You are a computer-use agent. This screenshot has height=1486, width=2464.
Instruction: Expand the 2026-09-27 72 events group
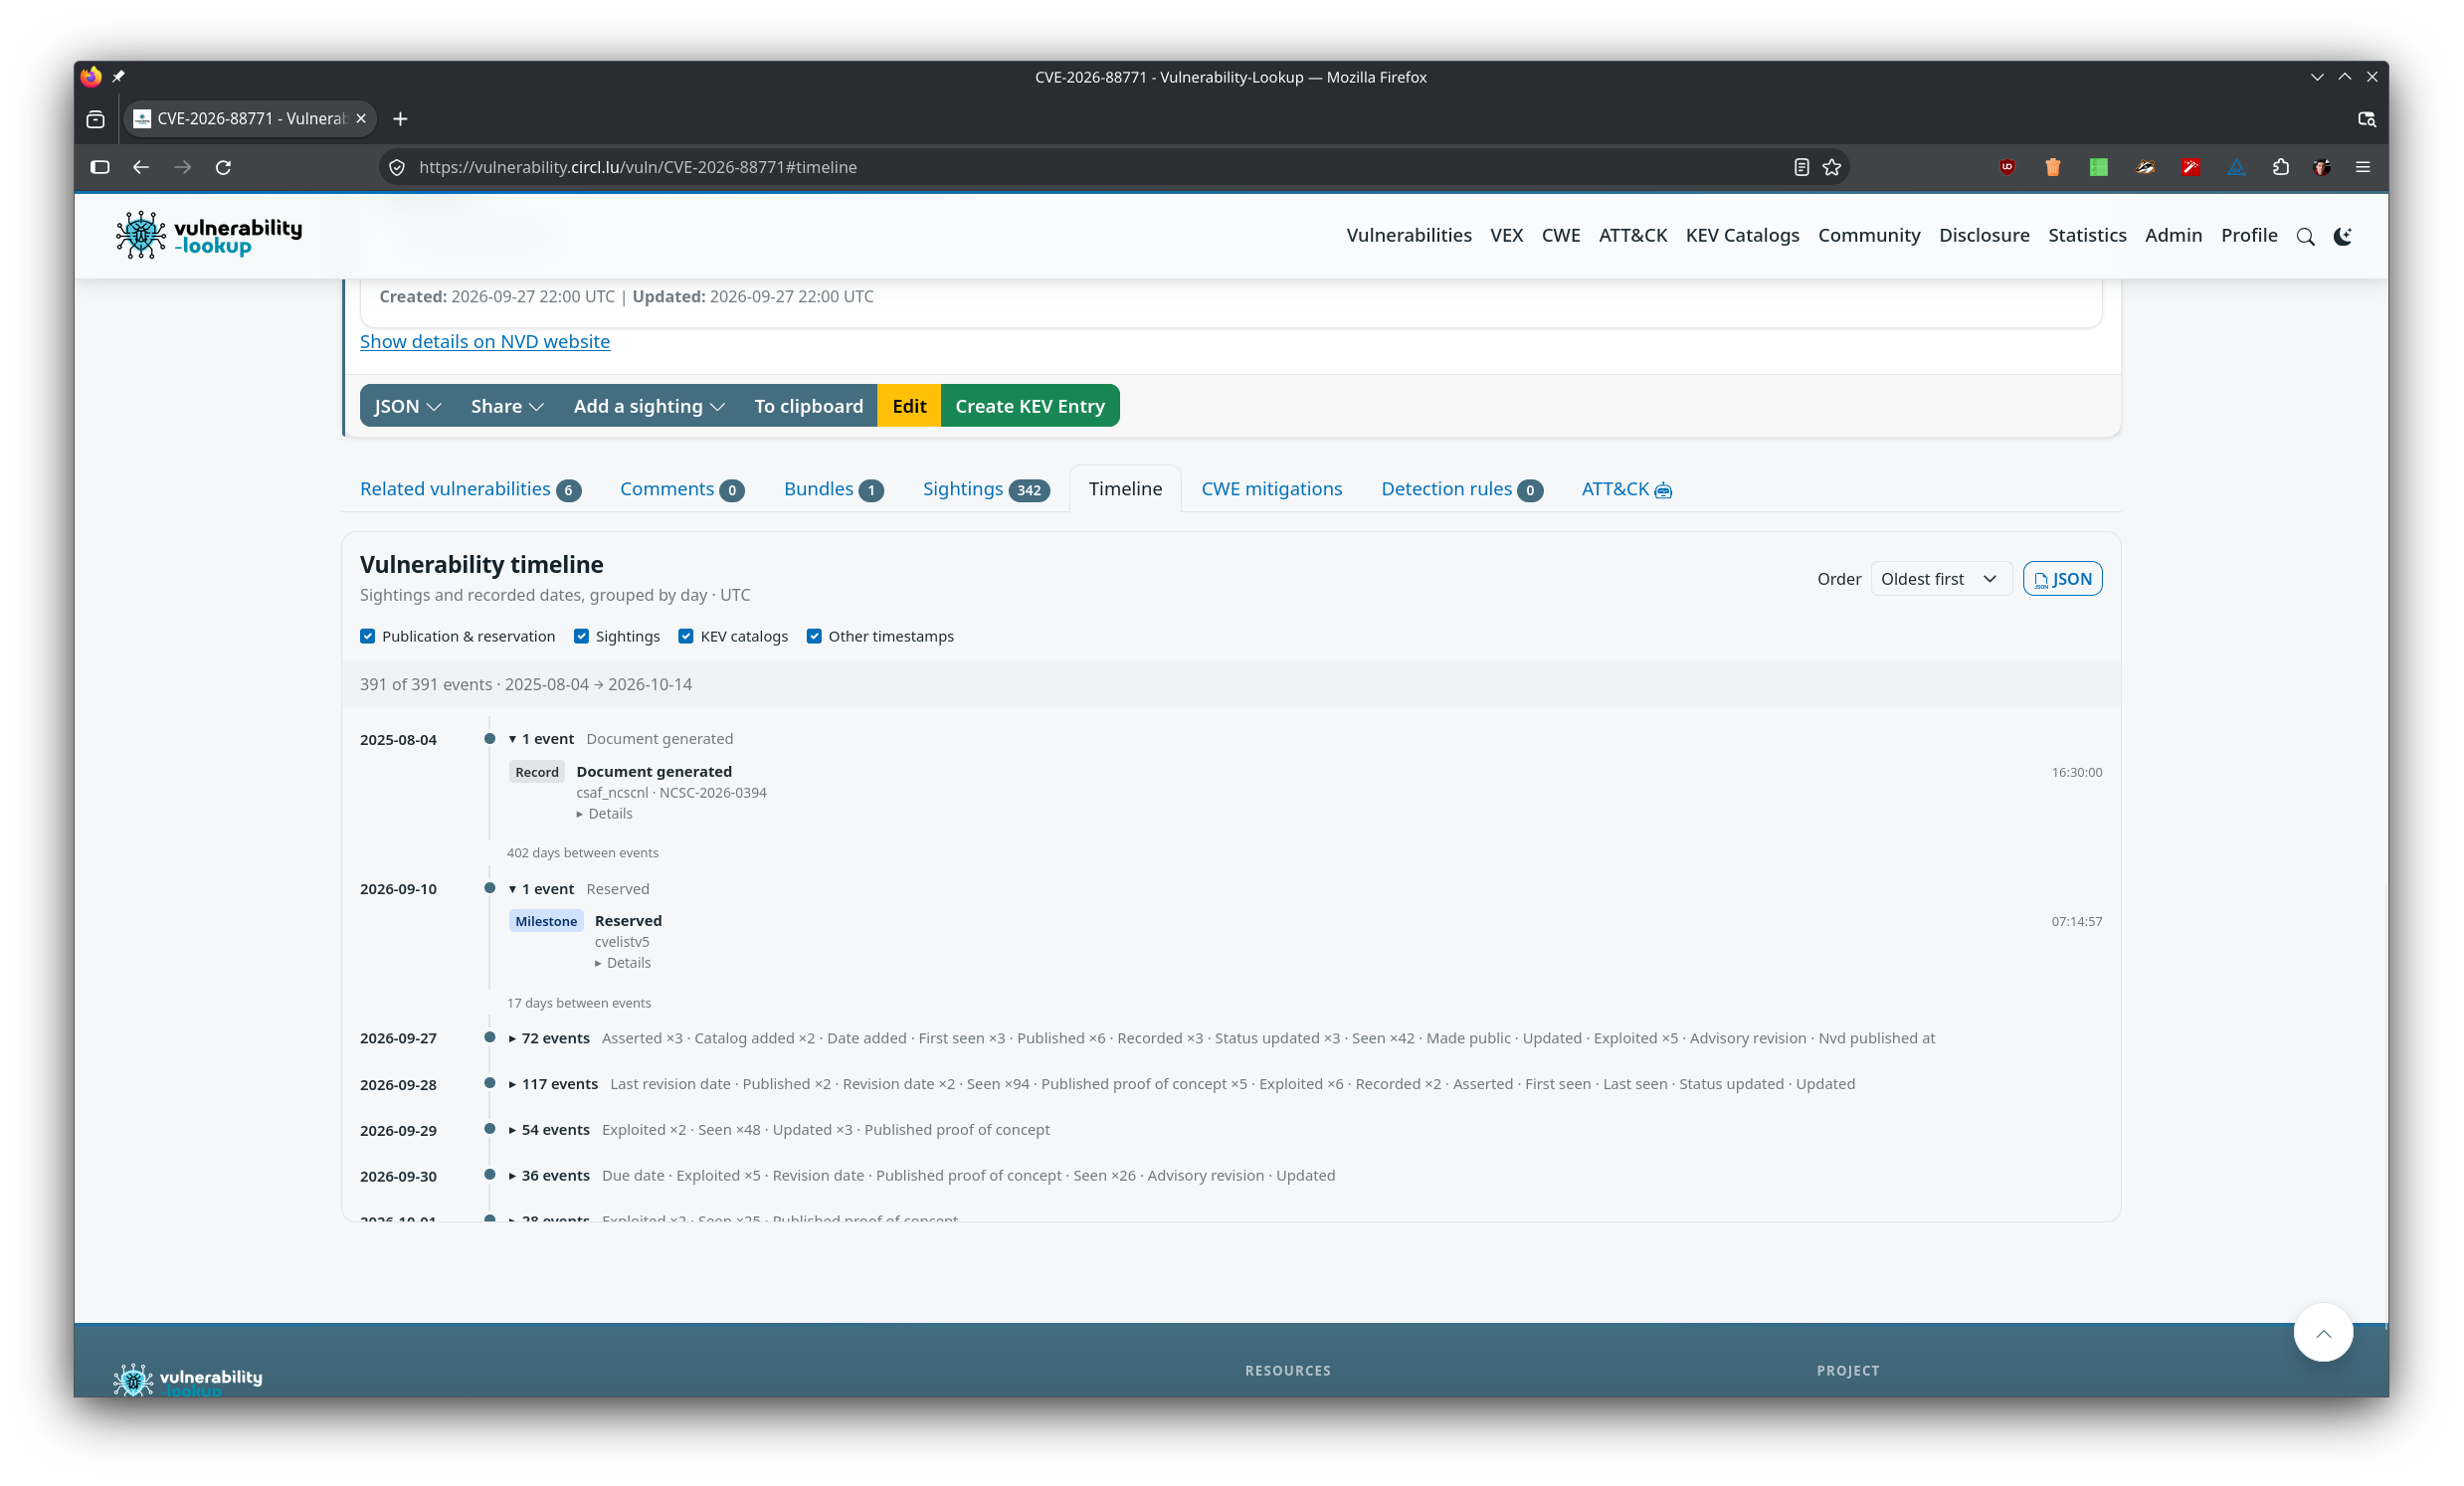click(549, 1038)
